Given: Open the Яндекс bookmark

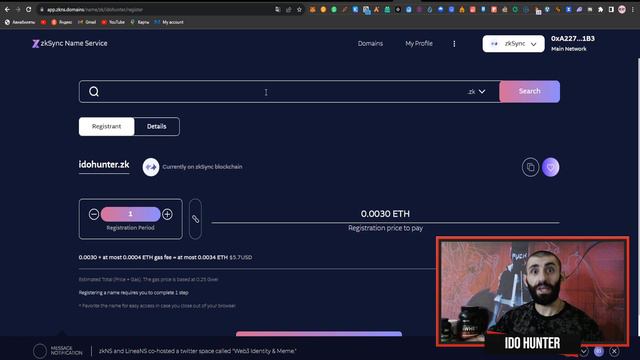Looking at the screenshot, I should tap(62, 22).
